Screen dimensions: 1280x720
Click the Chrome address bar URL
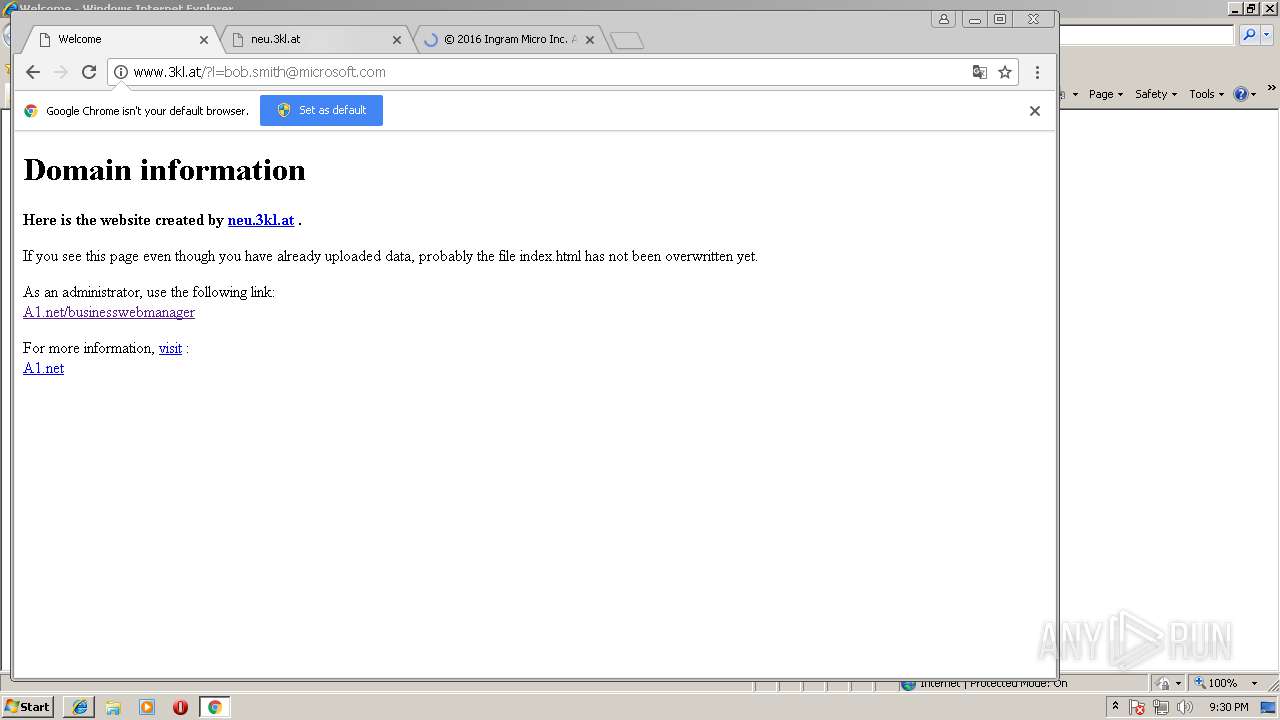click(259, 72)
